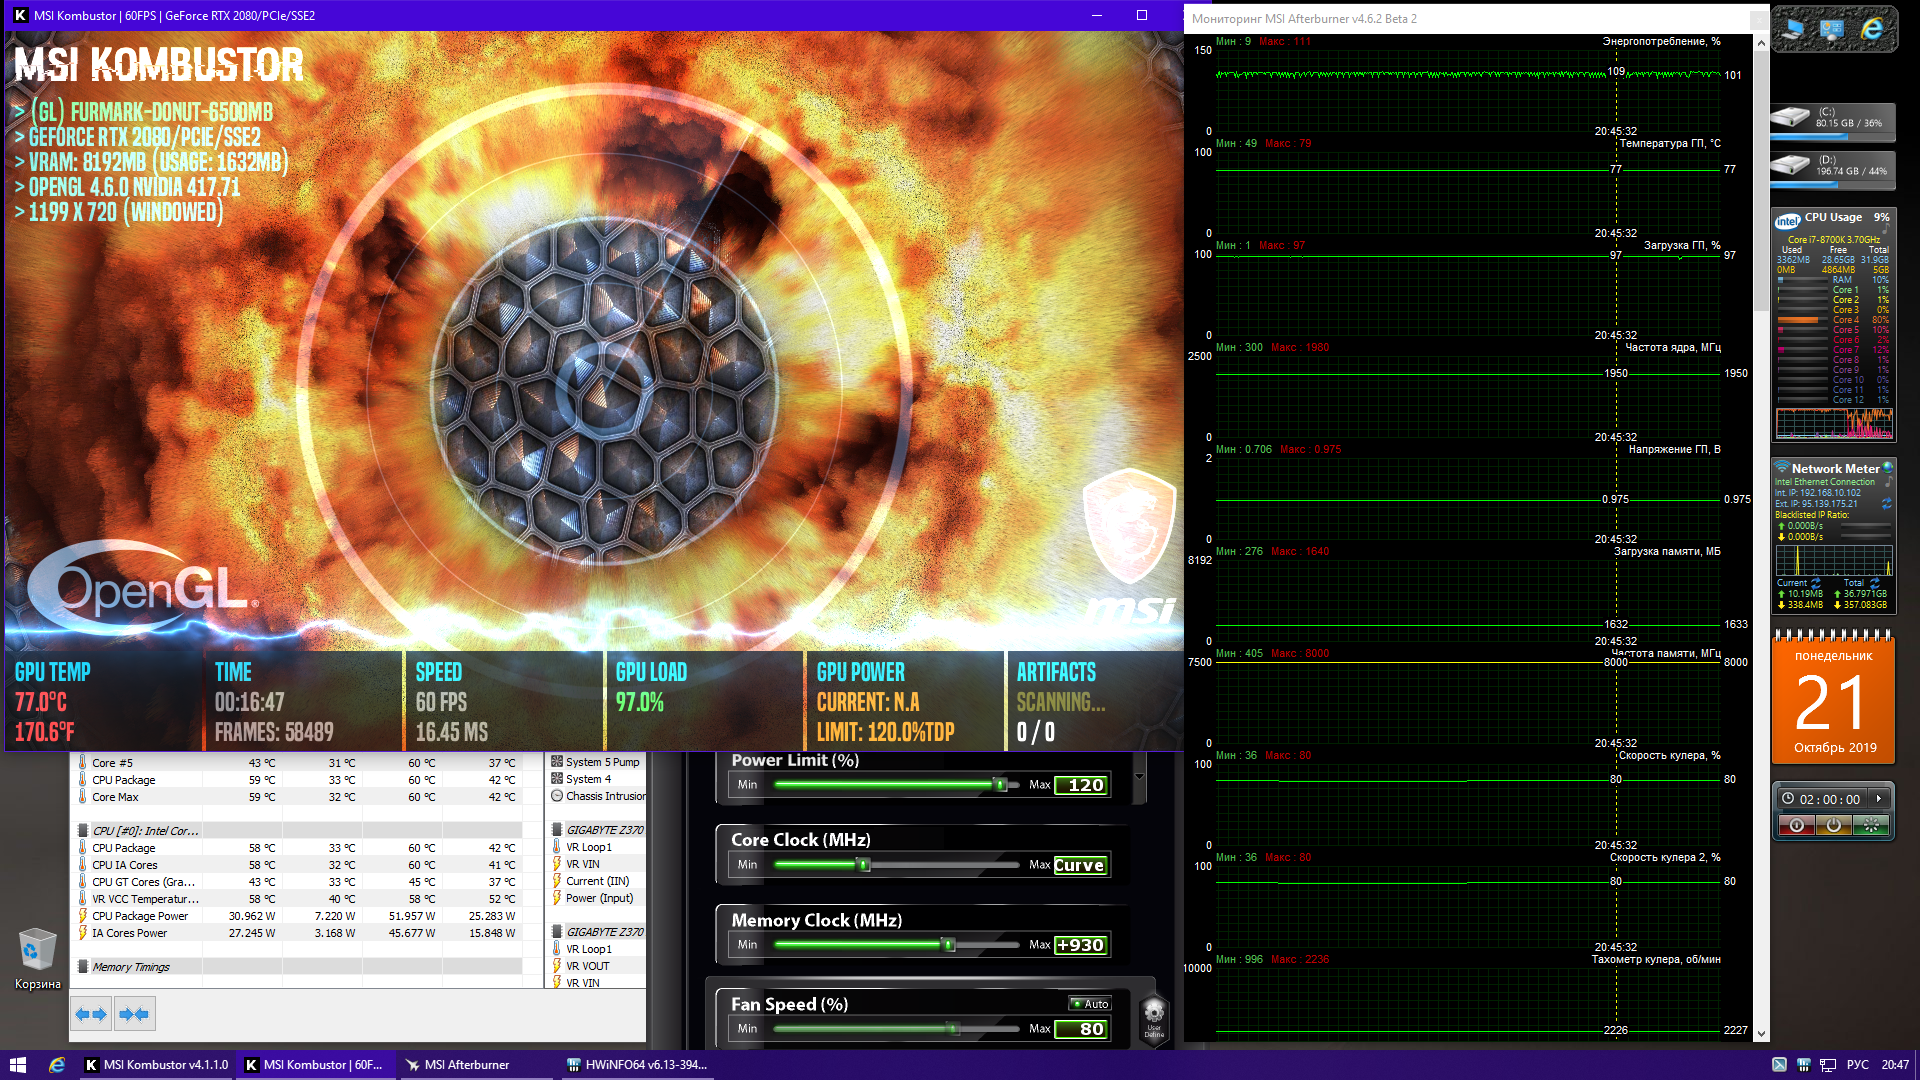Click the Core Clock Curve value box
Screen dimensions: 1920x1080
[1080, 865]
